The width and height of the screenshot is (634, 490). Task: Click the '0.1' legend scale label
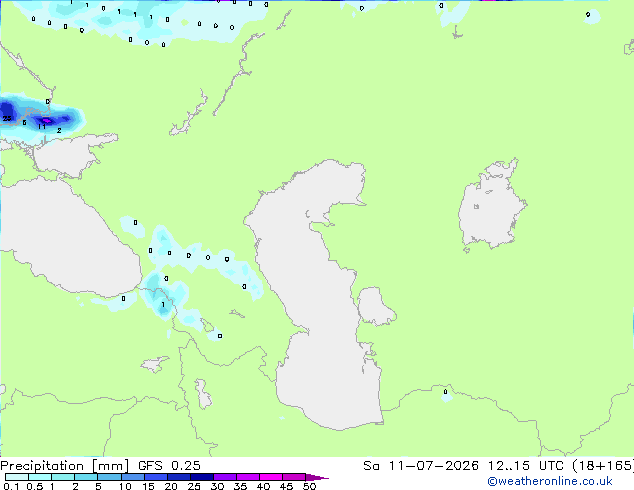pos(11,486)
